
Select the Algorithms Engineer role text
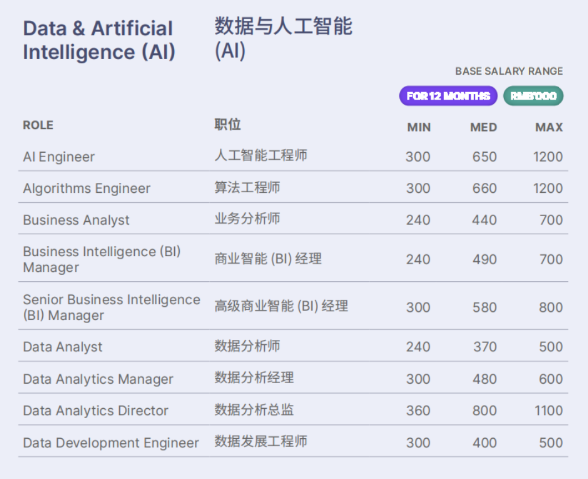[87, 188]
